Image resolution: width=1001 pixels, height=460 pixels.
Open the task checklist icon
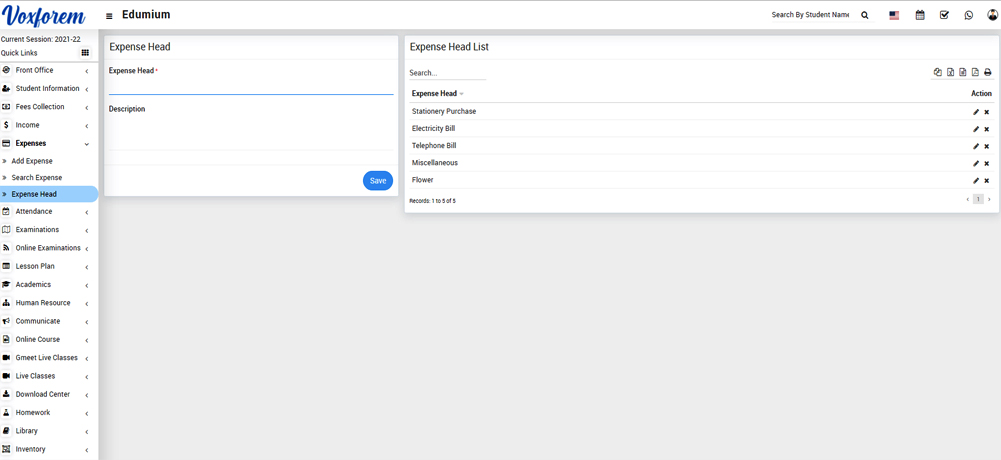(x=944, y=15)
